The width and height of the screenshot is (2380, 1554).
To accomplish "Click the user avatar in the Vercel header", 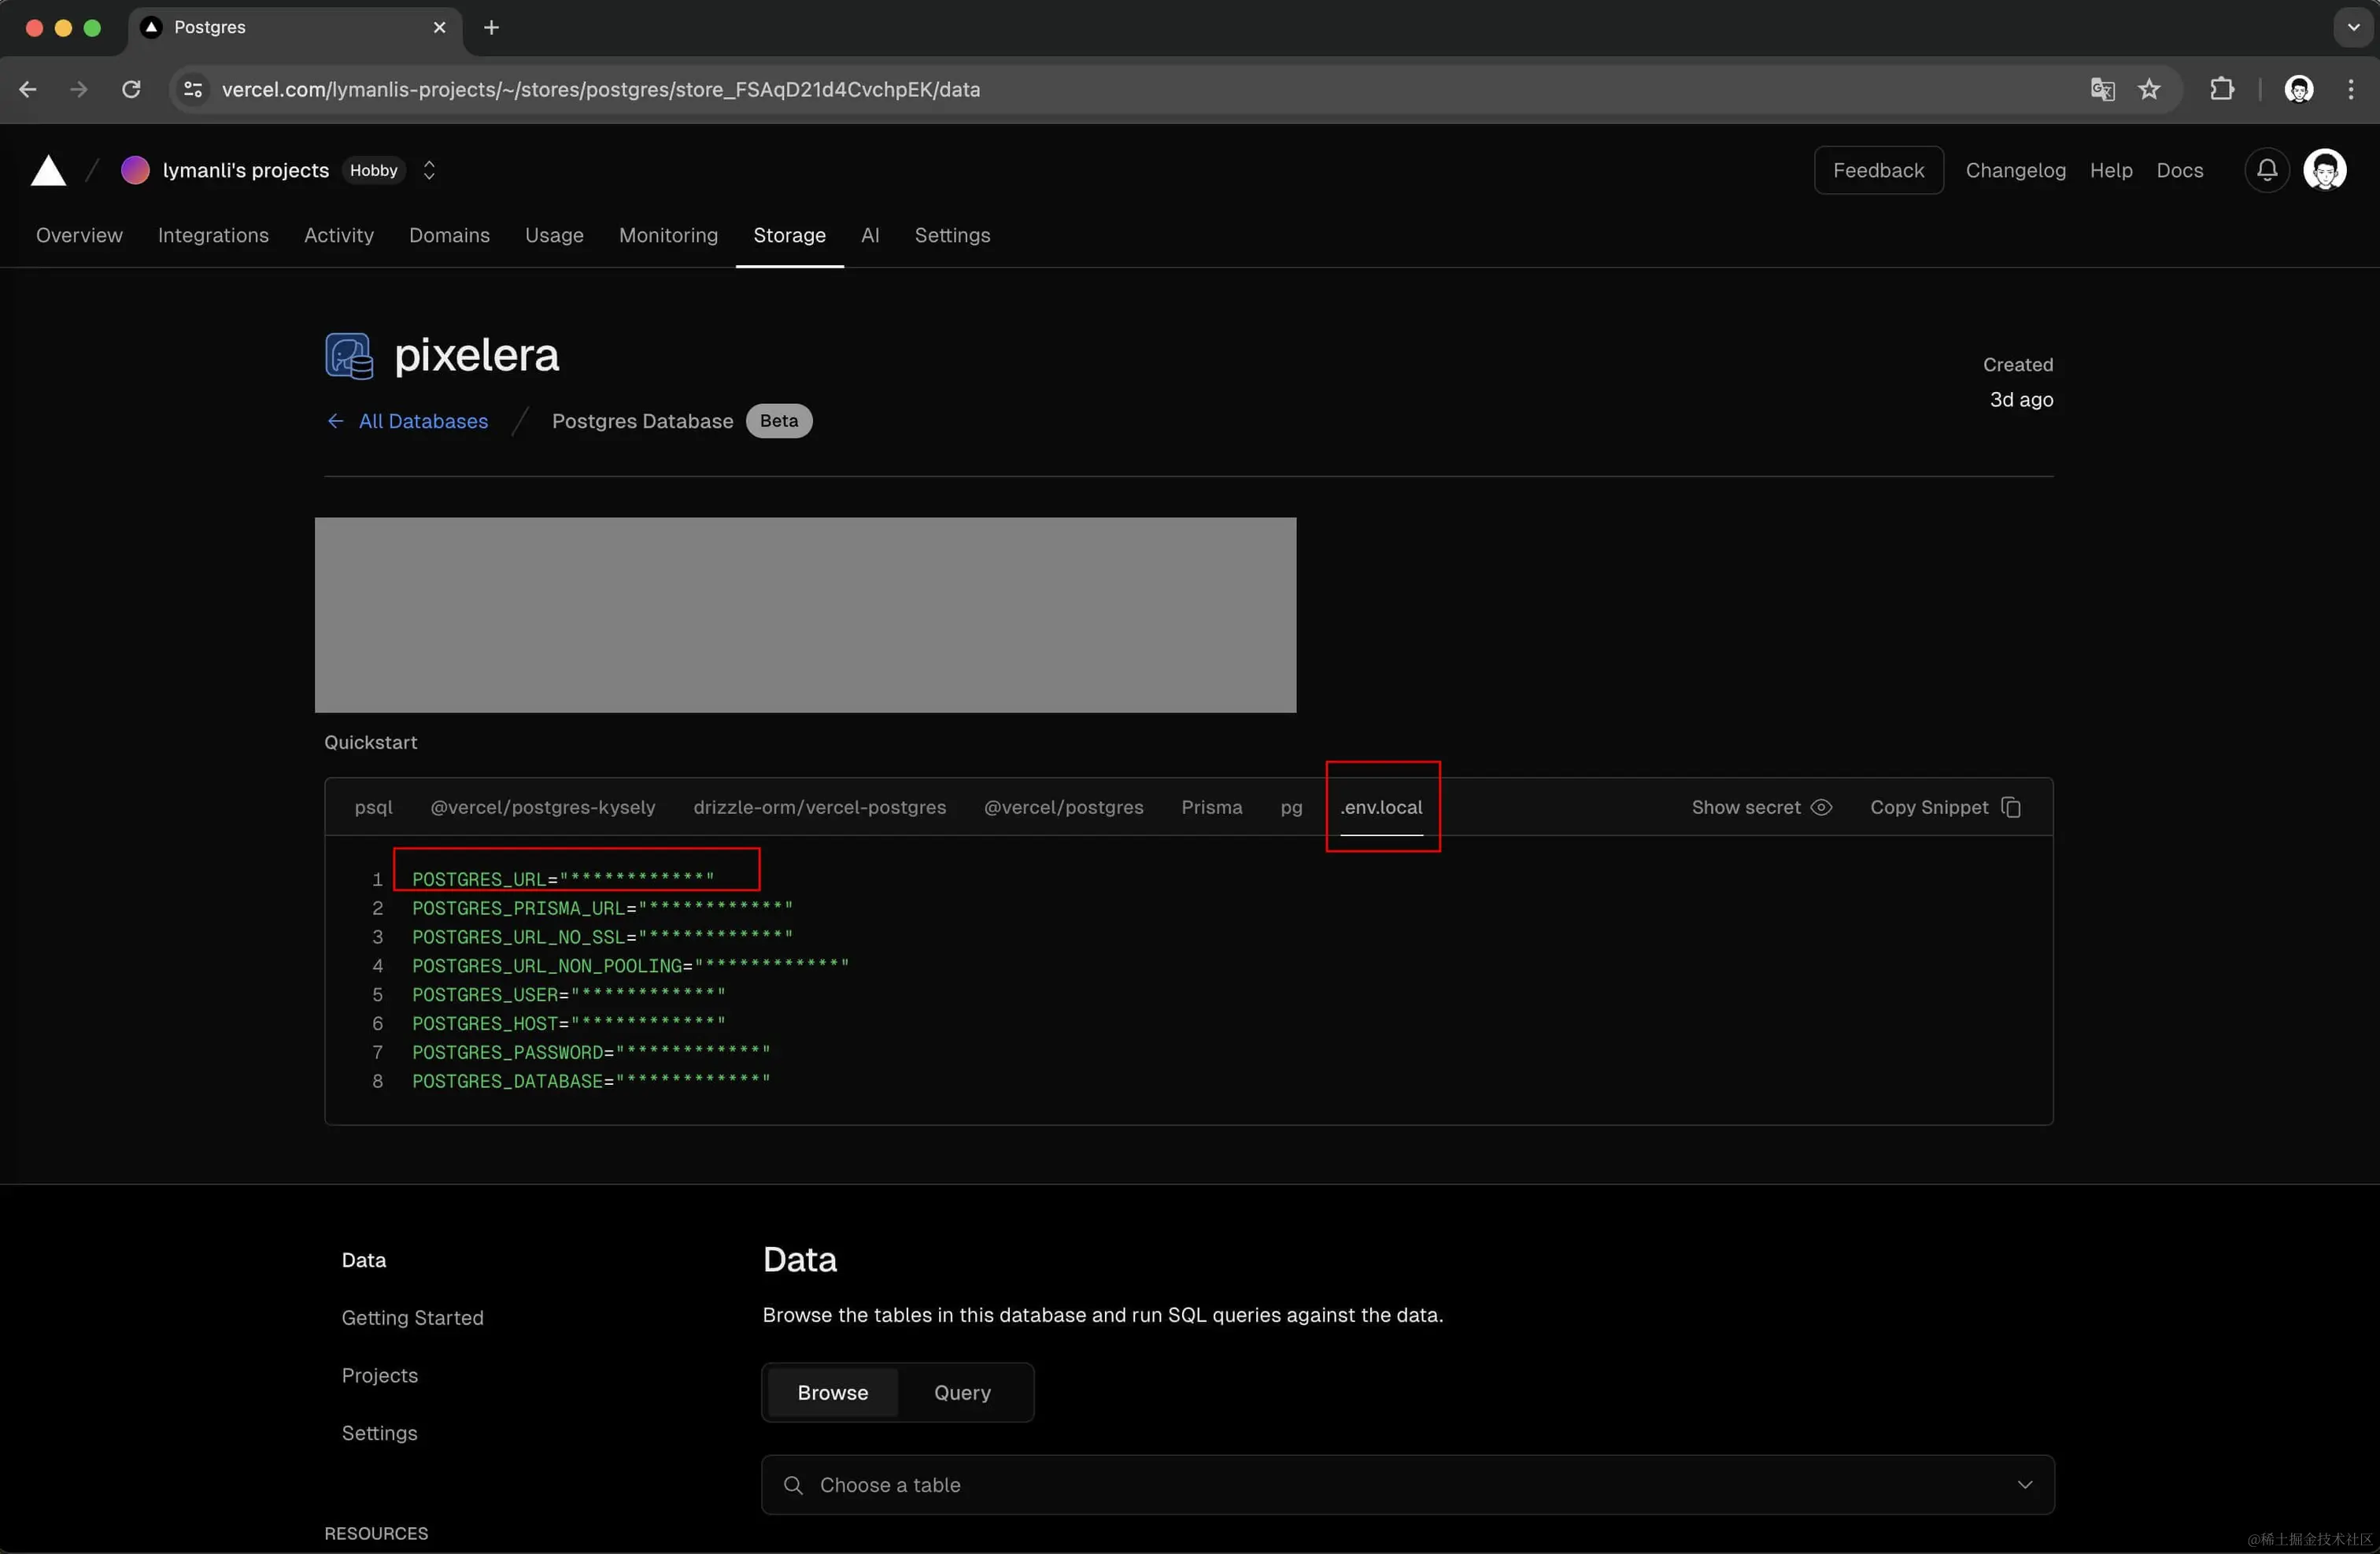I will pyautogui.click(x=2324, y=170).
